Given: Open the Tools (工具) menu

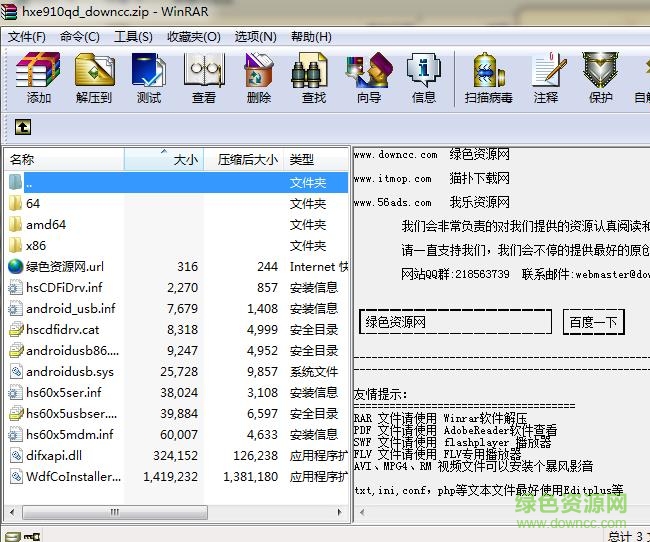Looking at the screenshot, I should coord(133,37).
